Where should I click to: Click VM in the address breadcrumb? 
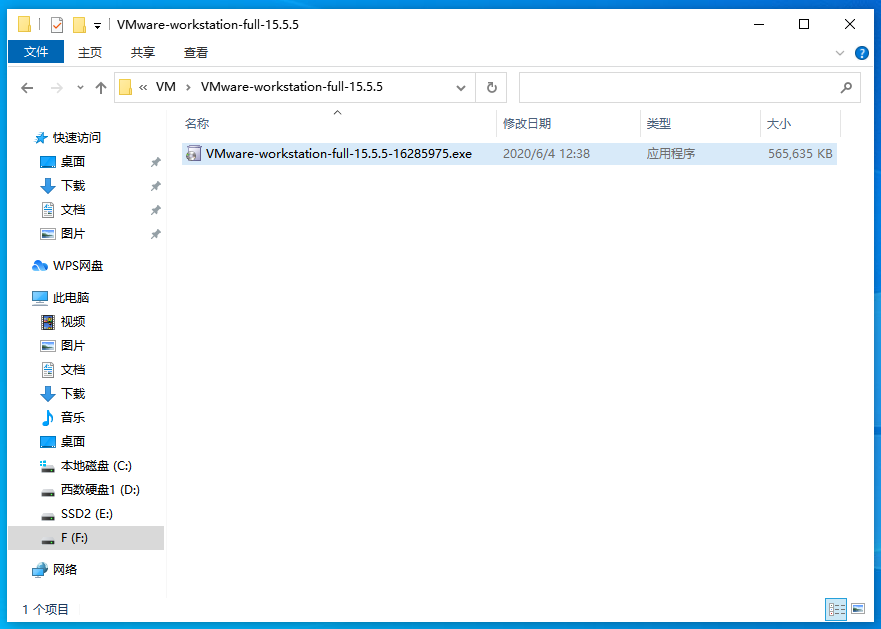click(166, 87)
